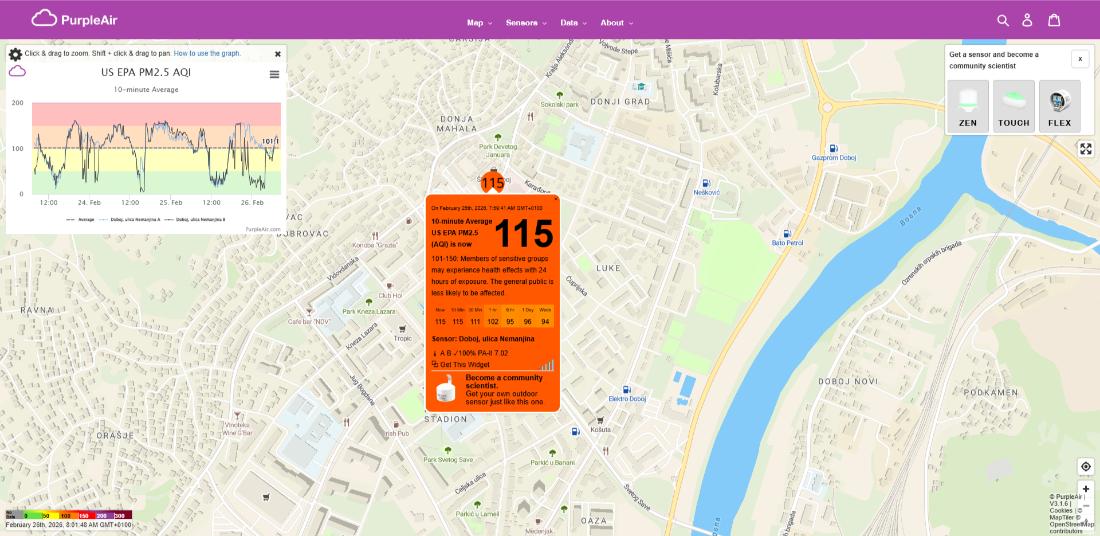
Task: Click the user account icon
Action: pyautogui.click(x=1027, y=20)
